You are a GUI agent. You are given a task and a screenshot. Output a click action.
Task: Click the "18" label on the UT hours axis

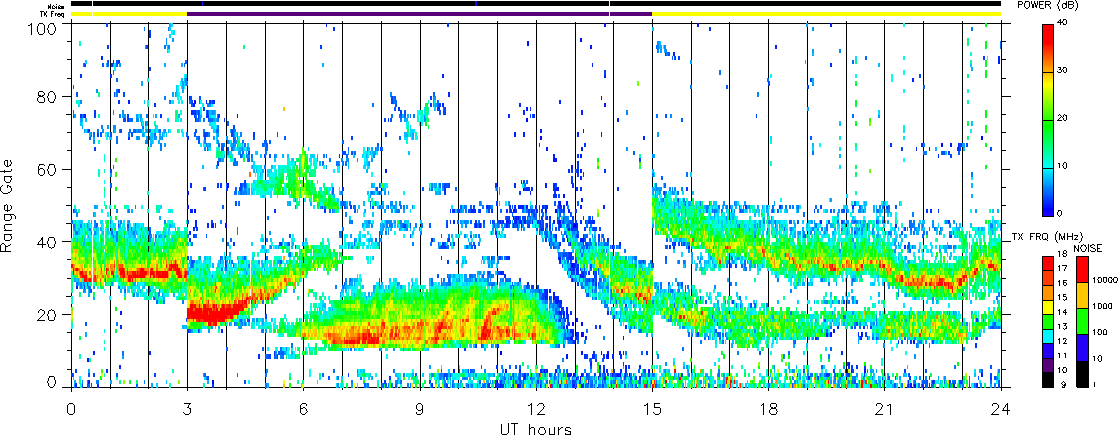click(769, 409)
